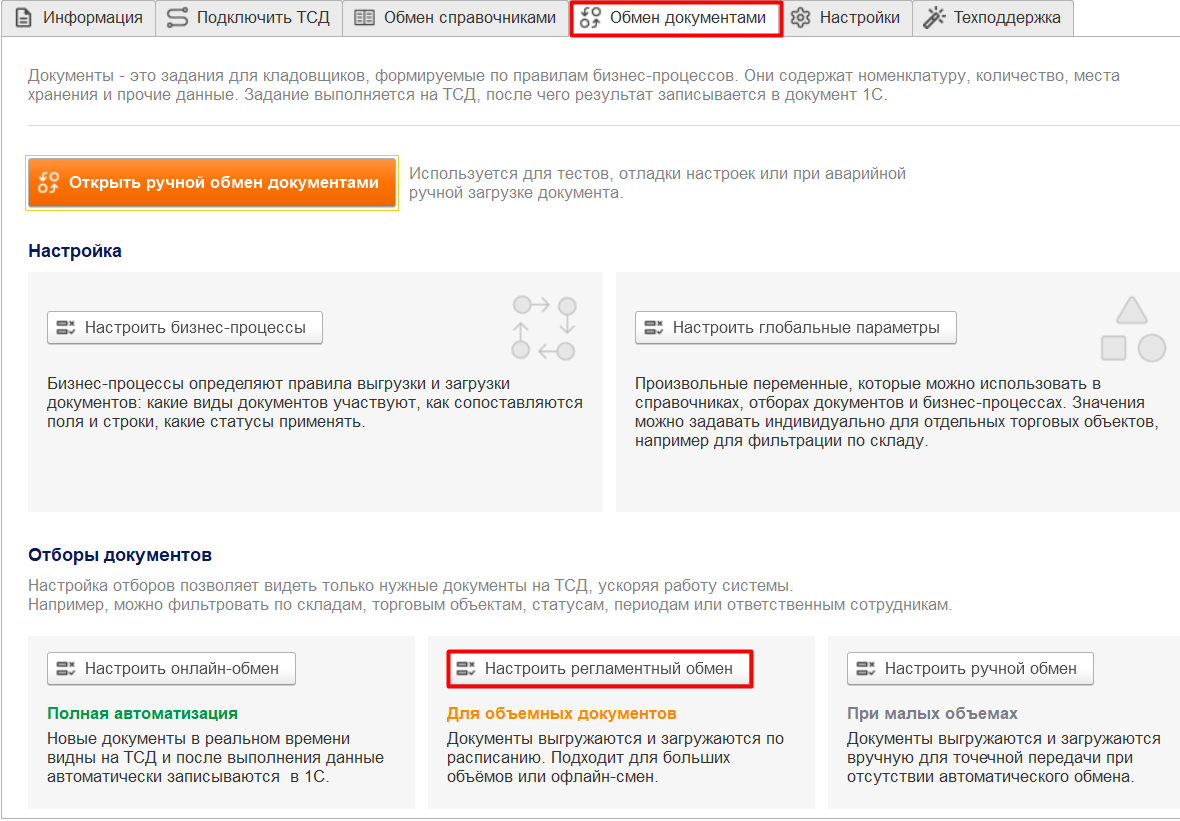Open the Обмен справочниками tab

click(x=455, y=18)
